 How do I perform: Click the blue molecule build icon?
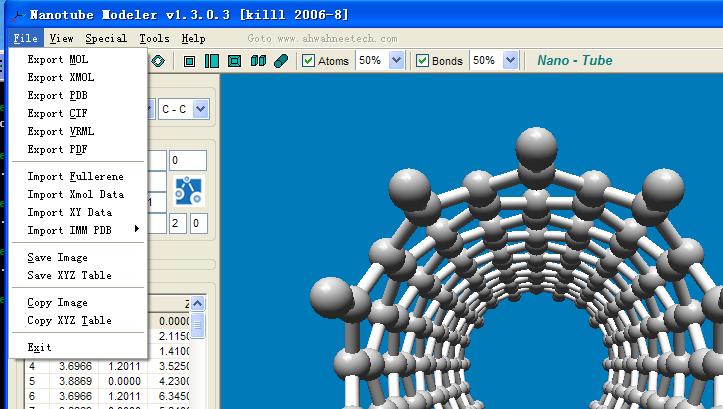click(x=188, y=191)
